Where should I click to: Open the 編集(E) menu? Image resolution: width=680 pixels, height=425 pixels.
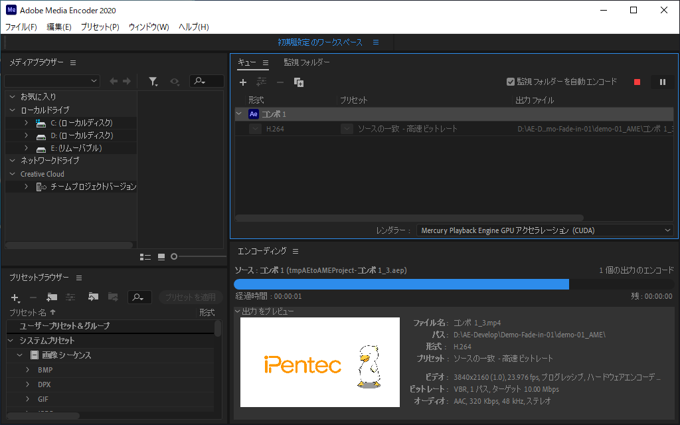pyautogui.click(x=59, y=27)
